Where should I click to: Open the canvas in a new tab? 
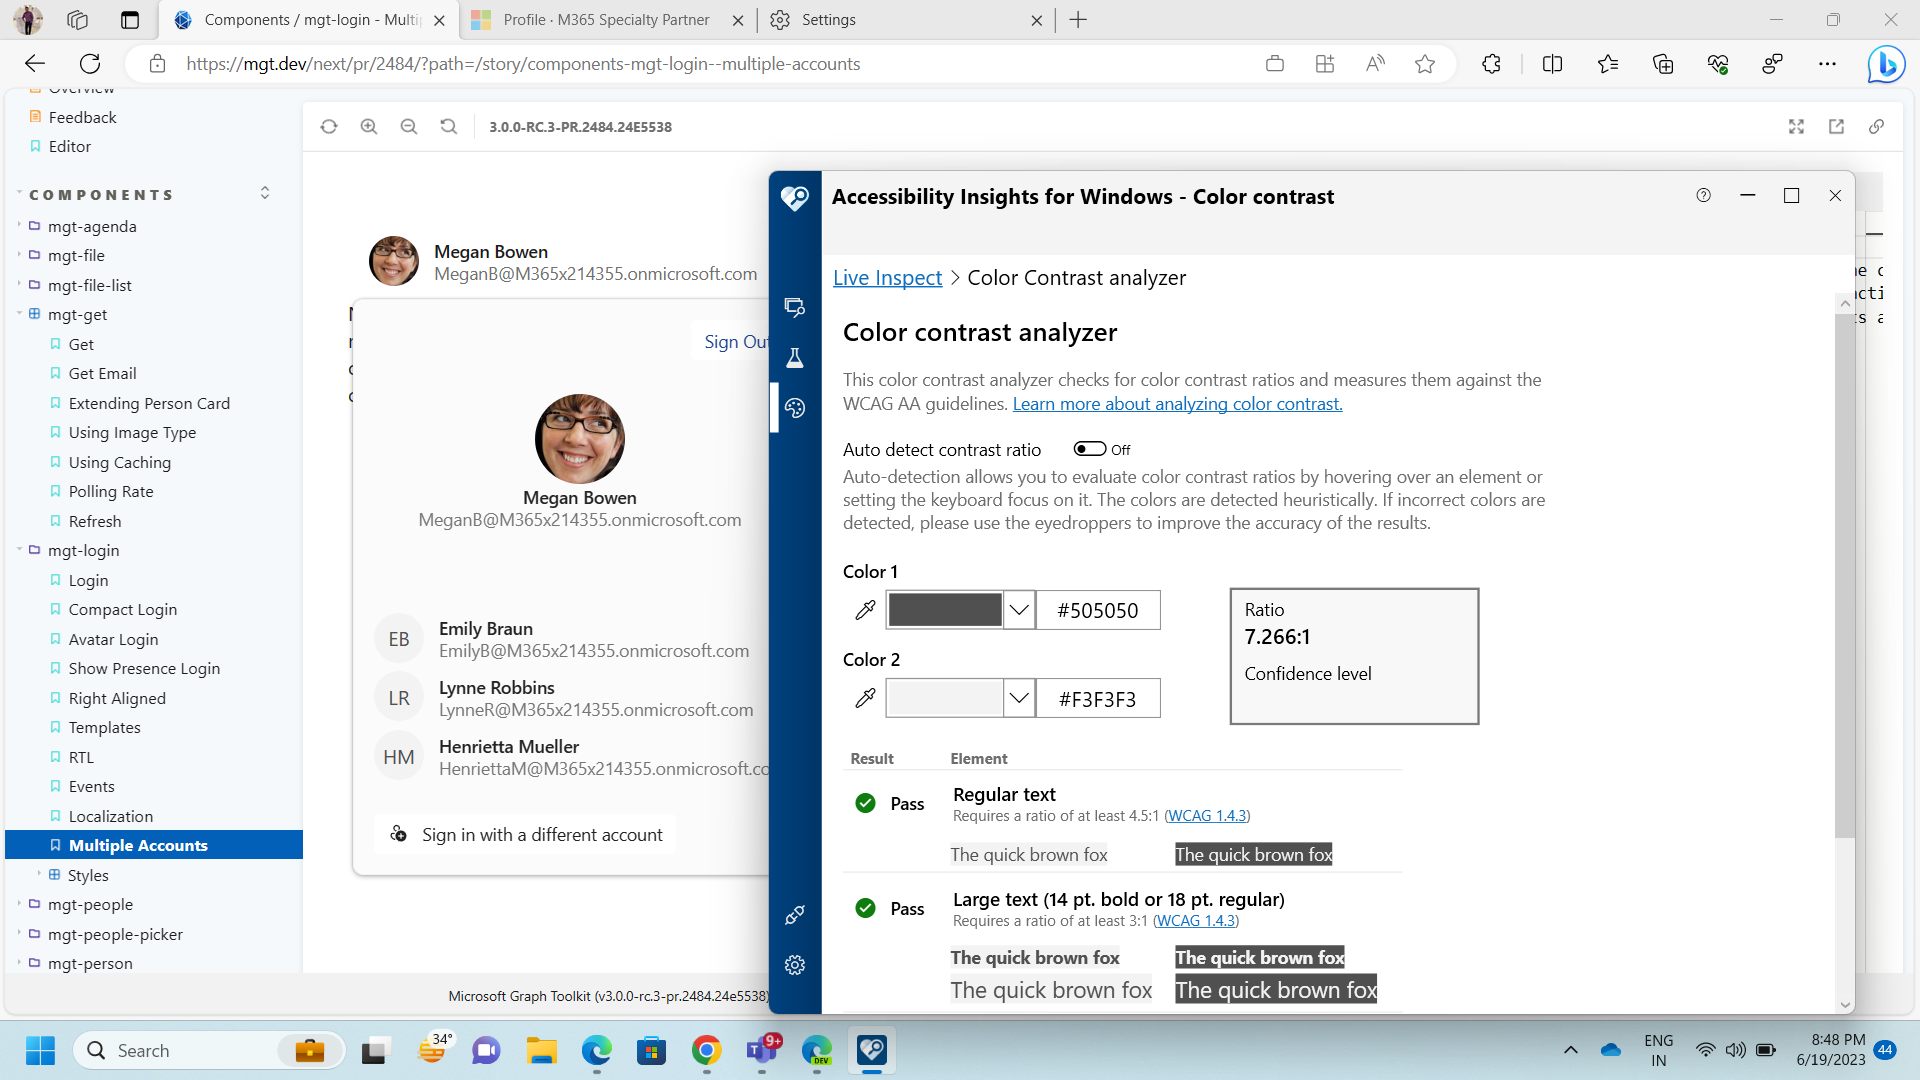1836,126
